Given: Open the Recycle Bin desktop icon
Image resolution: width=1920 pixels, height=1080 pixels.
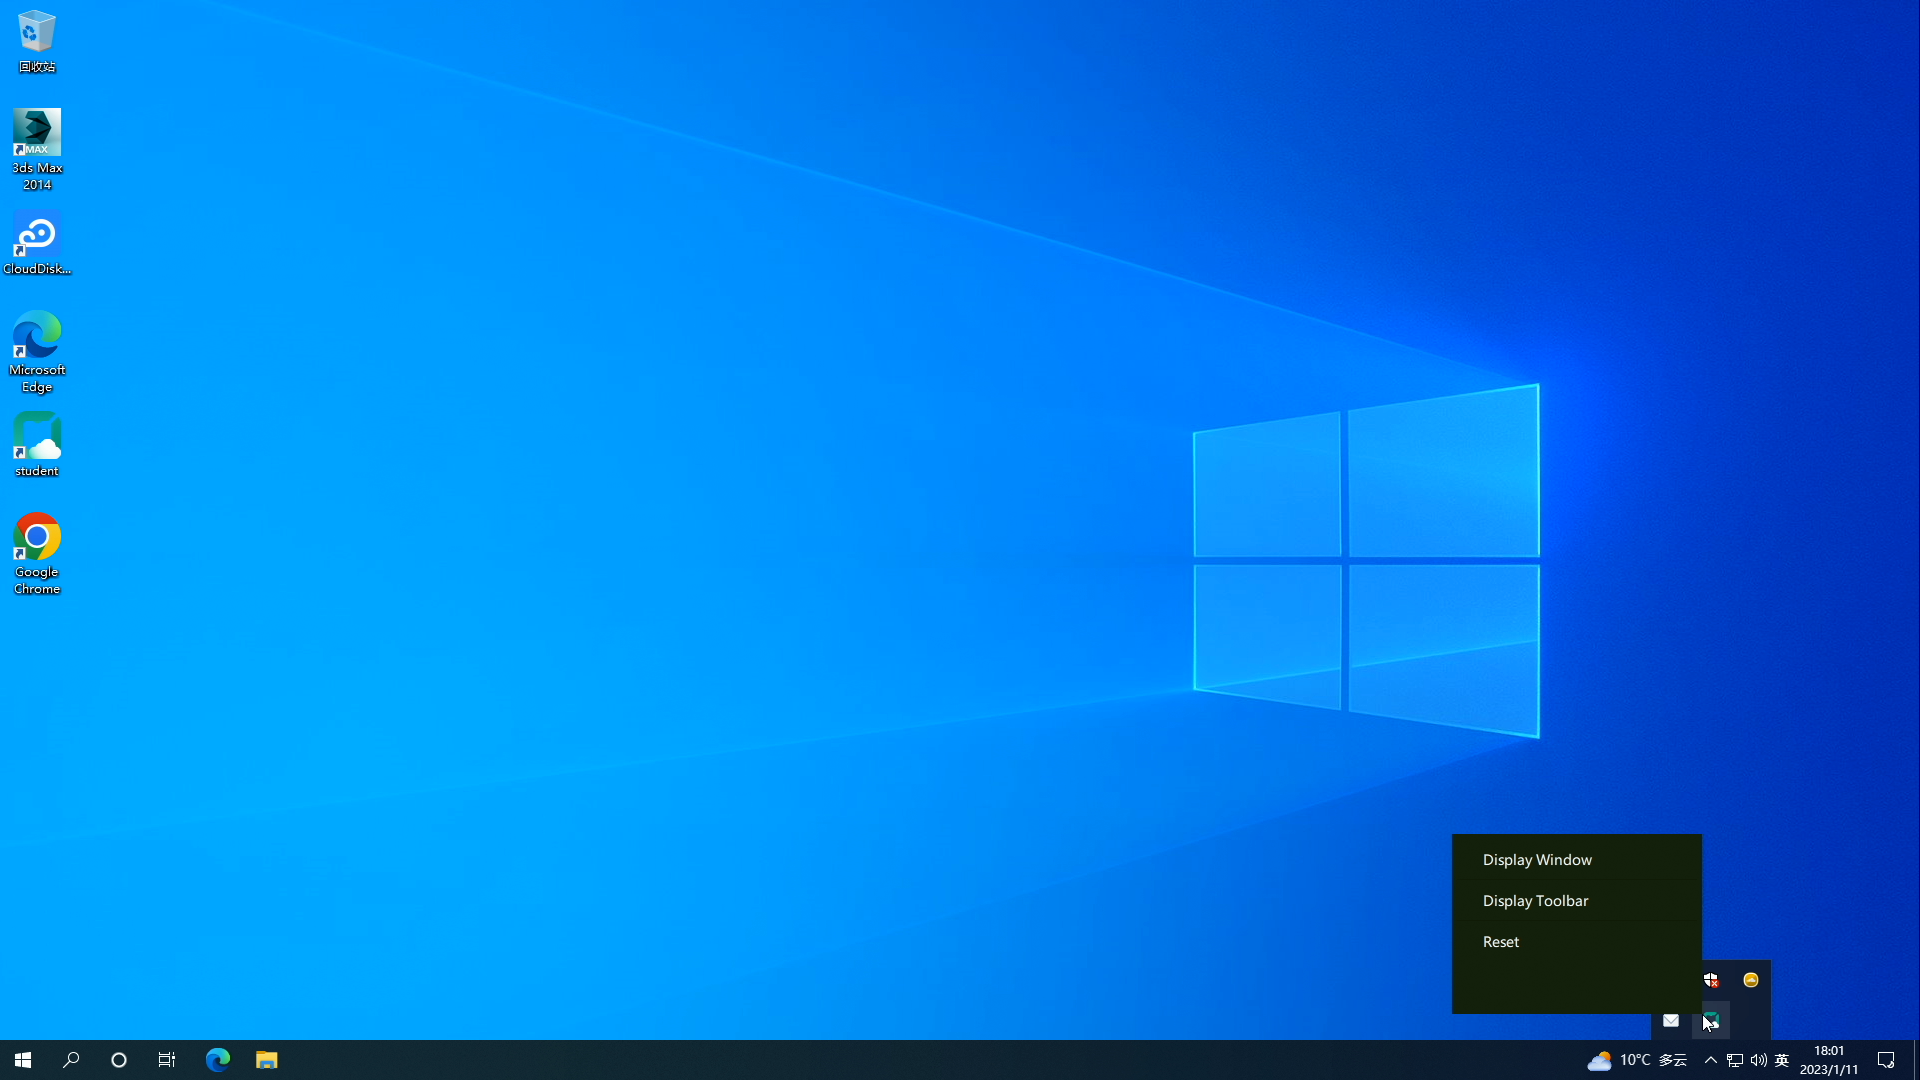Looking at the screenshot, I should click(37, 42).
